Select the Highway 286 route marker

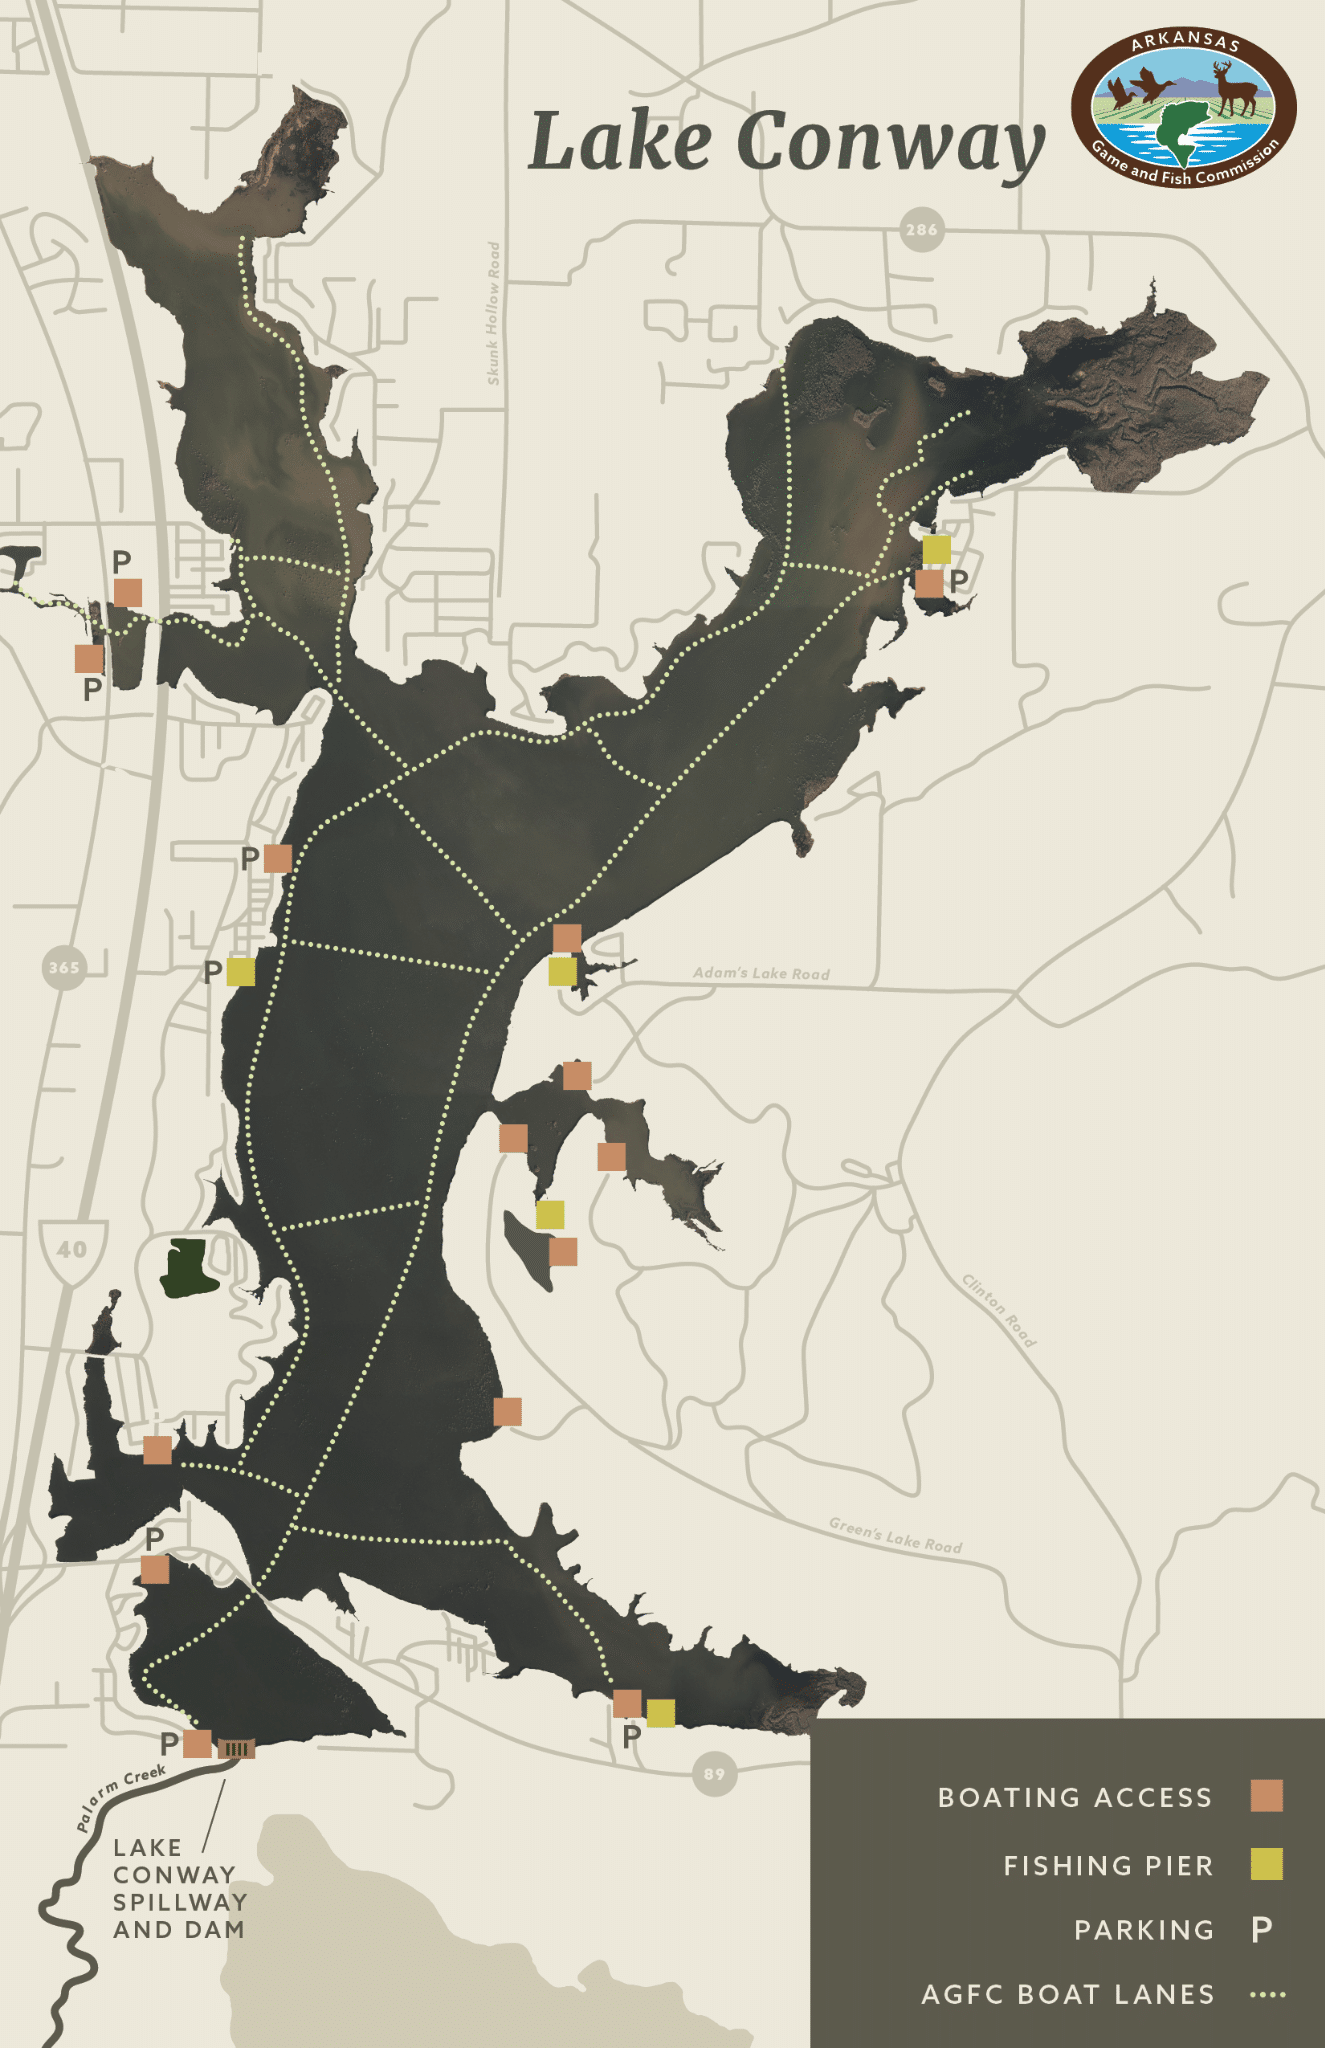921,229
